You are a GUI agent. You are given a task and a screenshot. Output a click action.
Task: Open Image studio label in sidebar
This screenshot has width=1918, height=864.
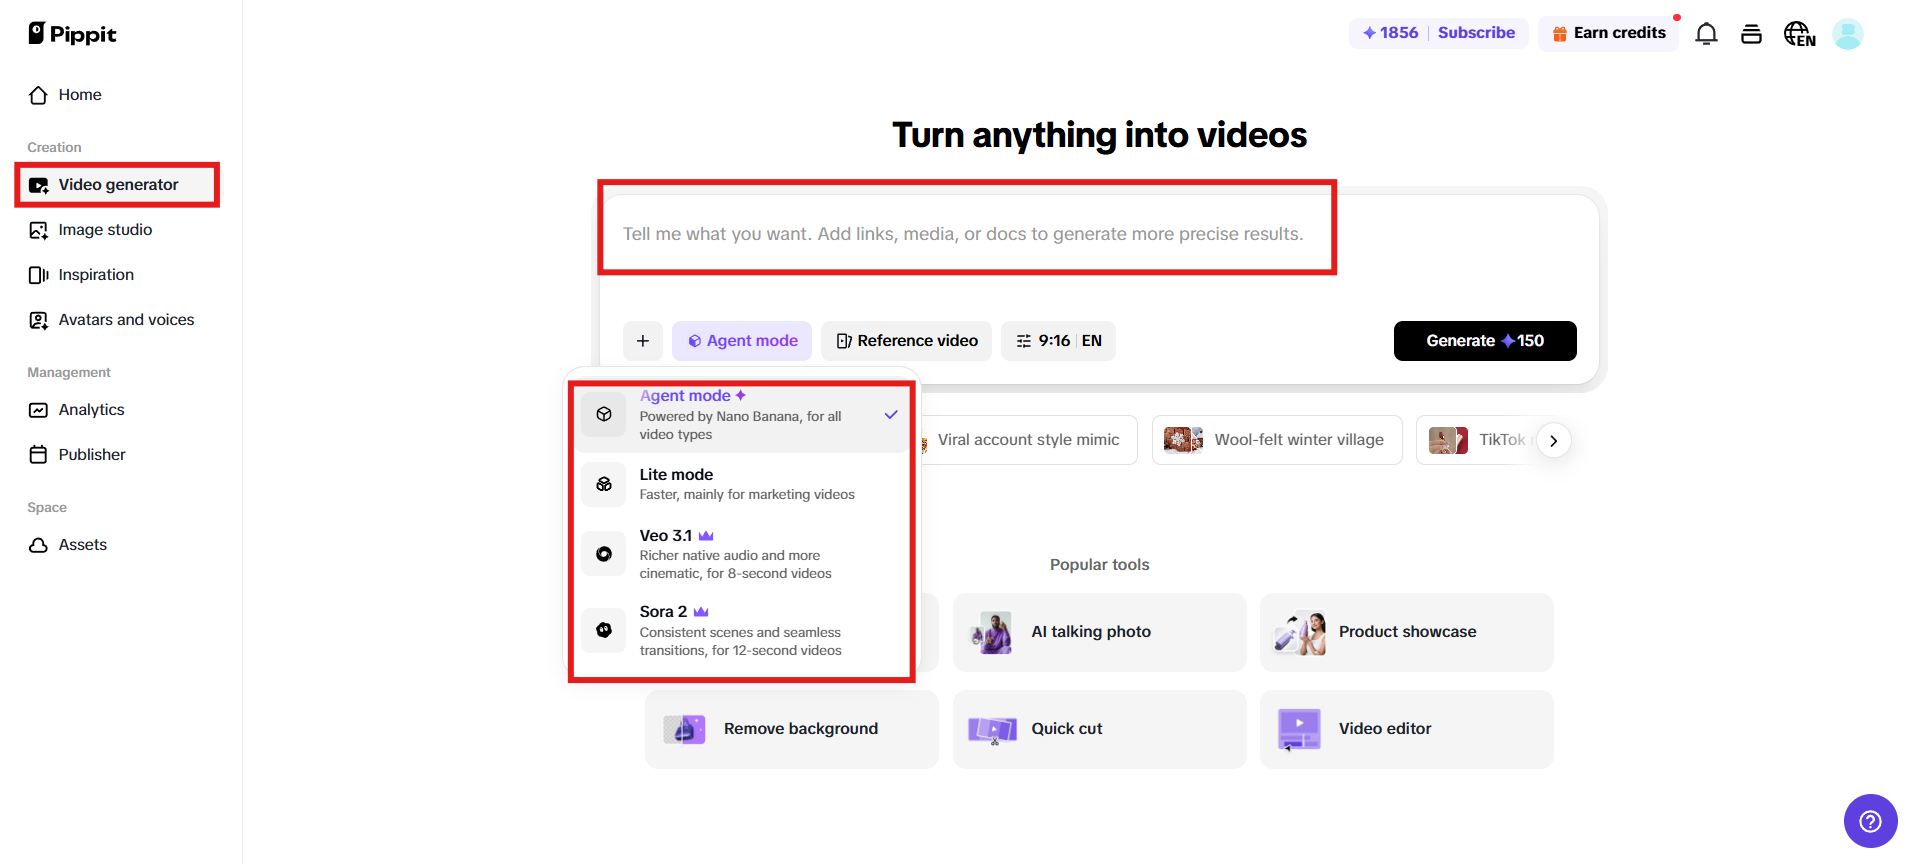(x=105, y=230)
